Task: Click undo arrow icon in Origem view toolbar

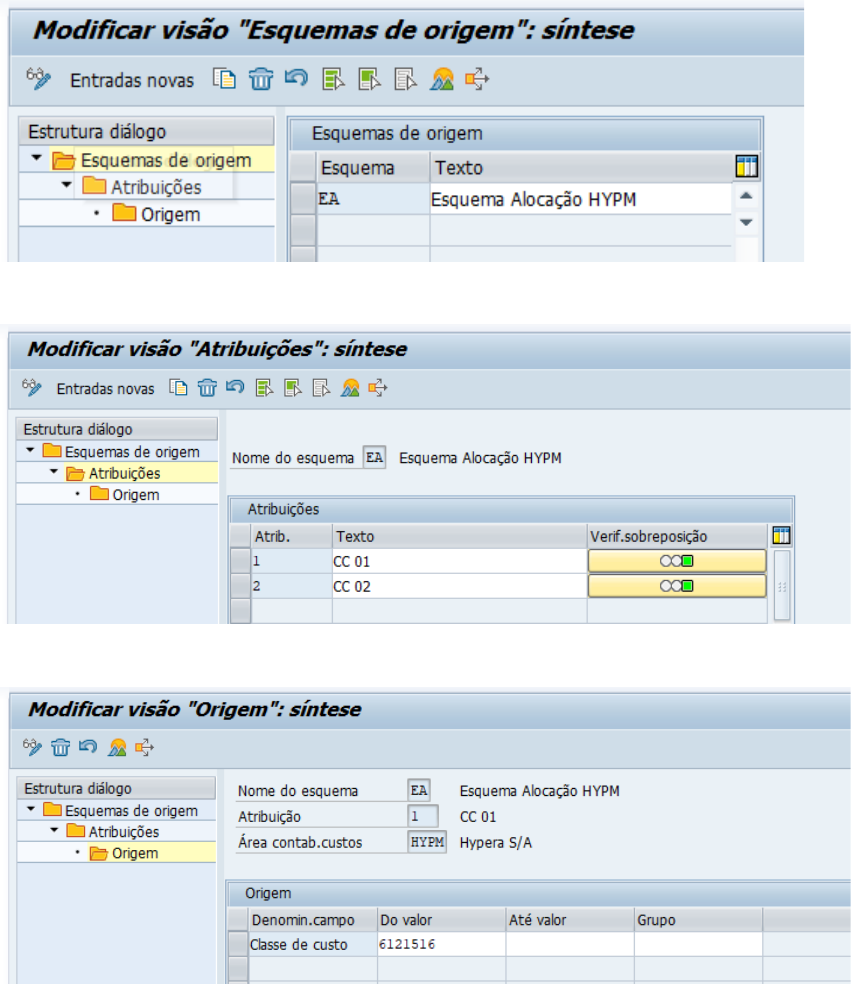Action: [x=89, y=746]
